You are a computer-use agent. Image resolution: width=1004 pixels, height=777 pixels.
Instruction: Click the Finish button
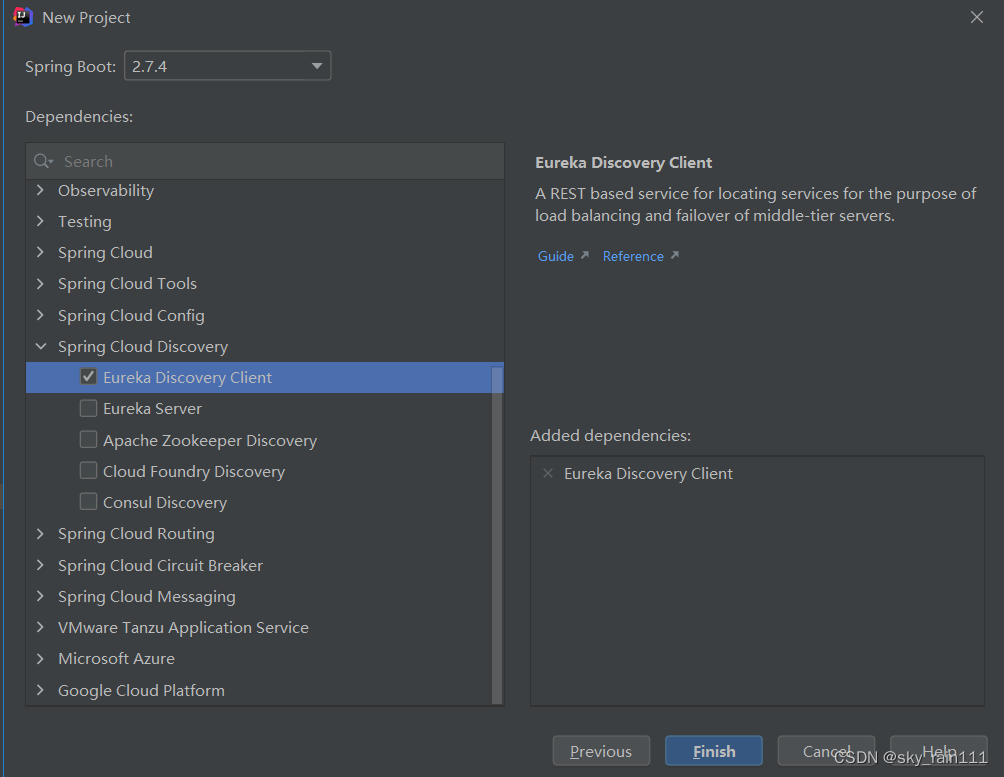pos(713,750)
